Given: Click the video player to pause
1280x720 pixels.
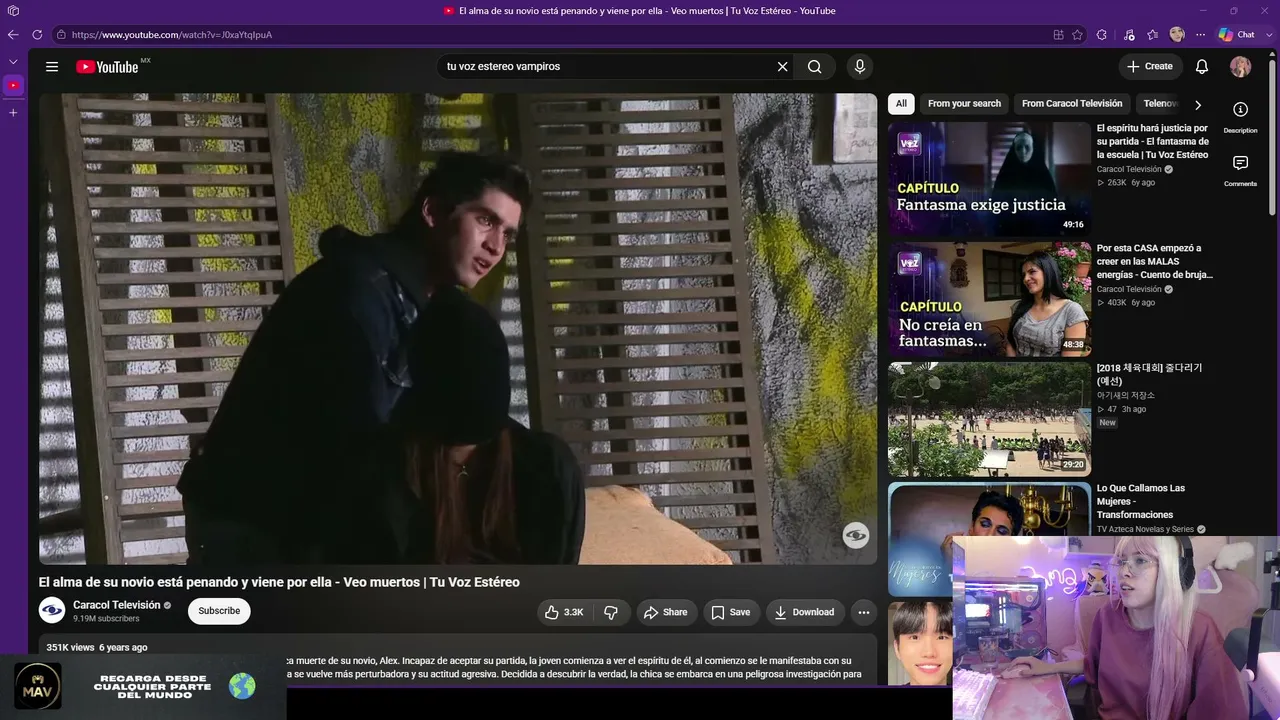Looking at the screenshot, I should click(x=458, y=329).
